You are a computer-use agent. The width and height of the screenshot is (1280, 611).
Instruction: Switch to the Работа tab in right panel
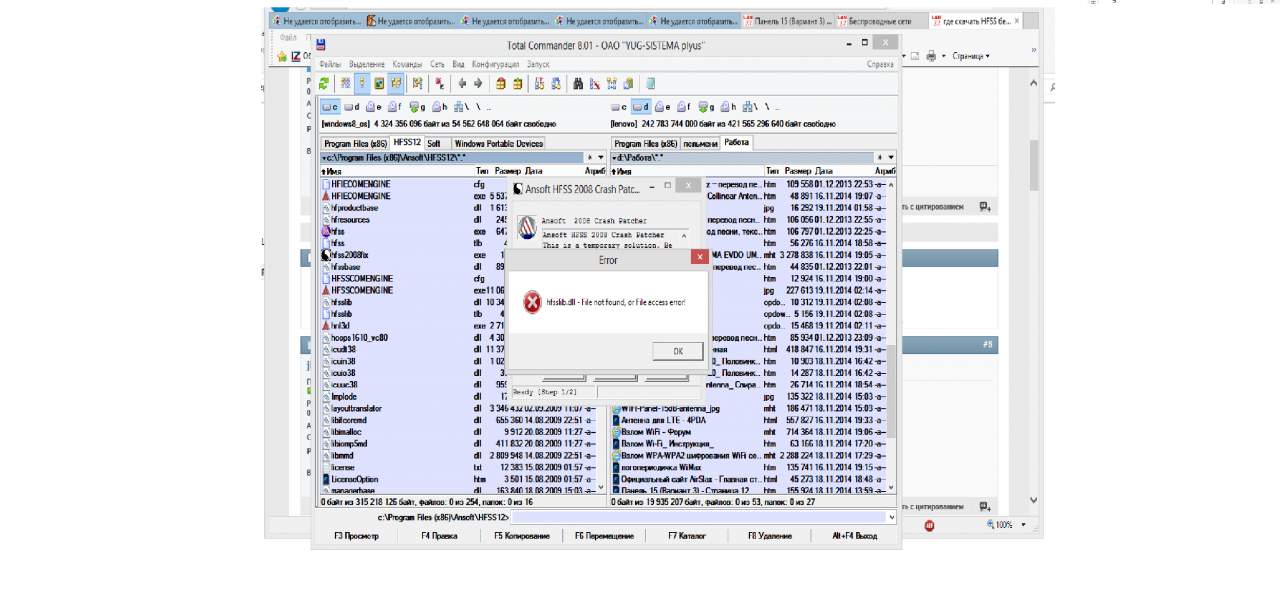[x=737, y=143]
